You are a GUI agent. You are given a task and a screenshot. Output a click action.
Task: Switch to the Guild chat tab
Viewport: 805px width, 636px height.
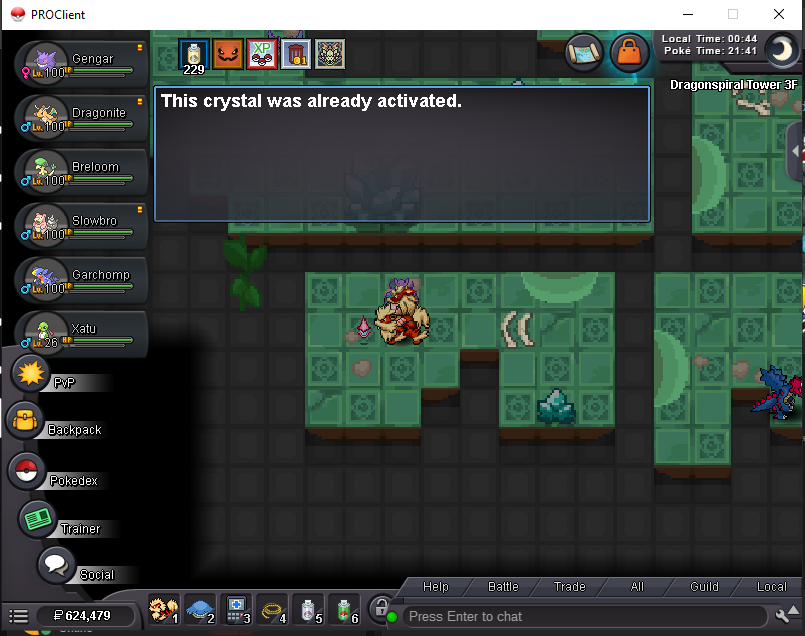coord(704,587)
